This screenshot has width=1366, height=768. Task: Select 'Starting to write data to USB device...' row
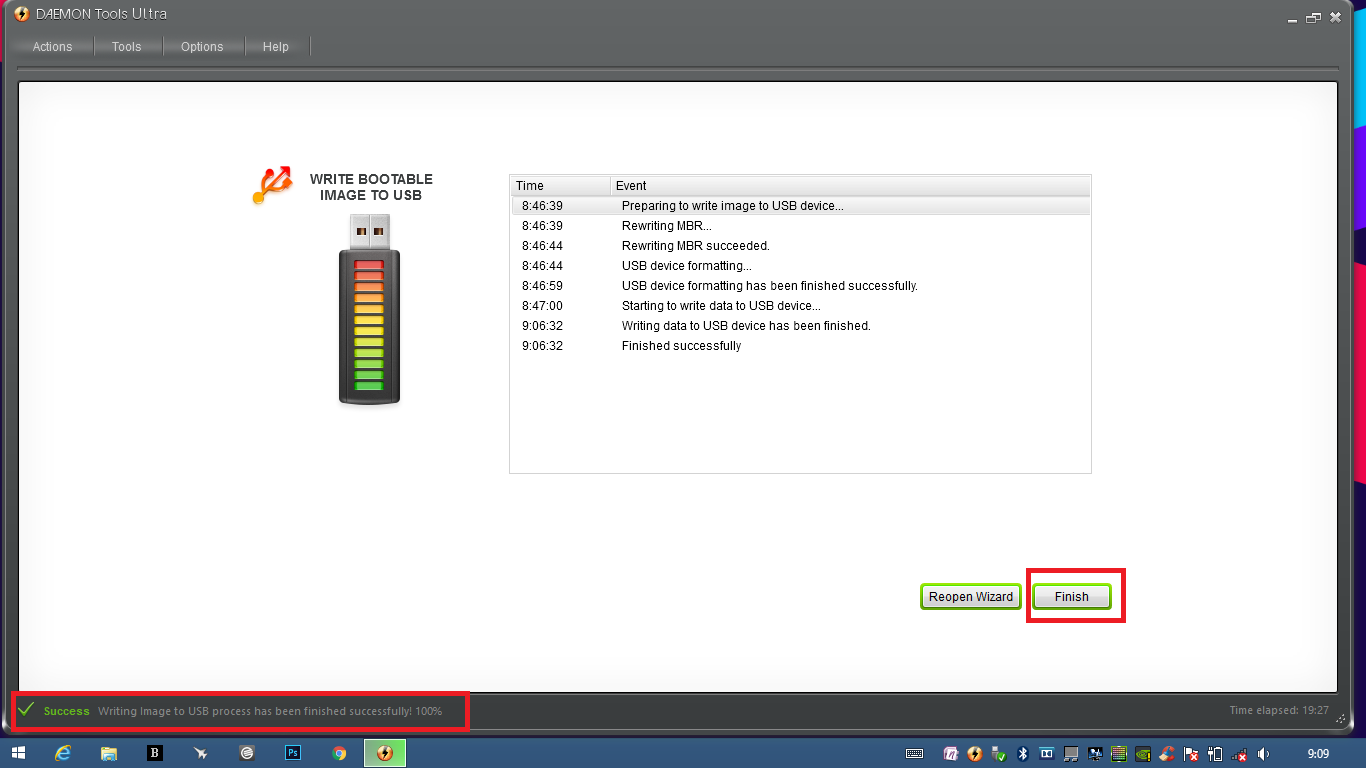pyautogui.click(x=801, y=306)
